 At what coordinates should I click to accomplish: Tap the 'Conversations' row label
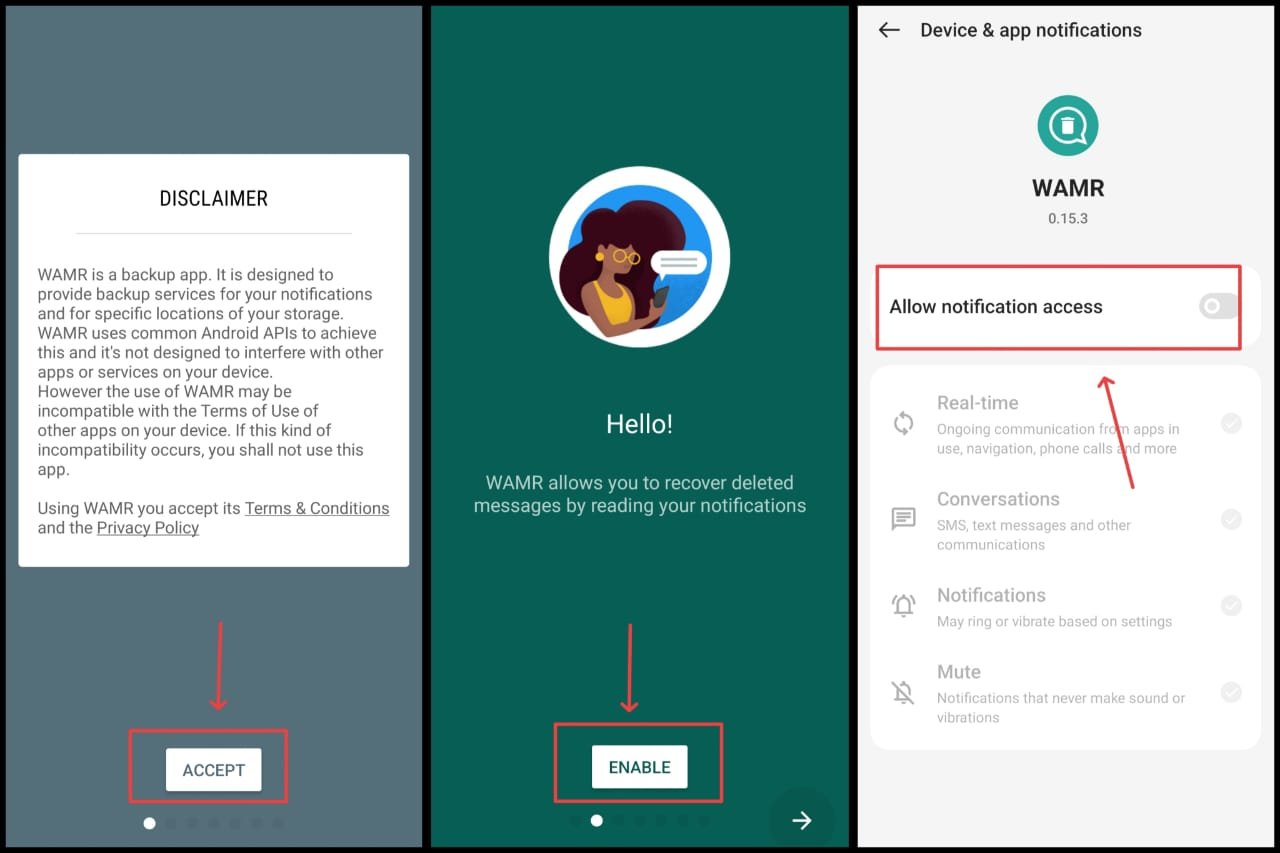998,499
